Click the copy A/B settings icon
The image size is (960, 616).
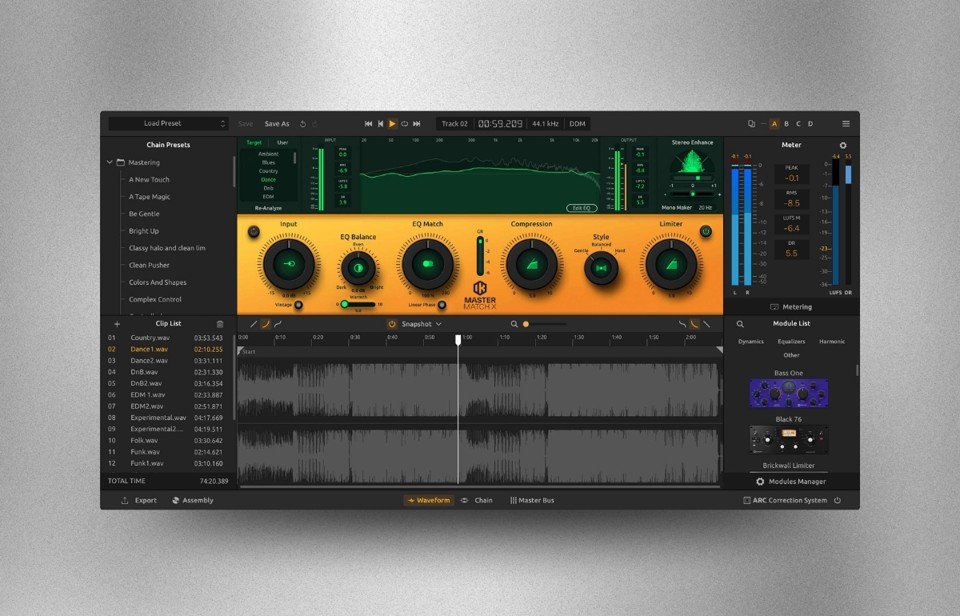(751, 124)
